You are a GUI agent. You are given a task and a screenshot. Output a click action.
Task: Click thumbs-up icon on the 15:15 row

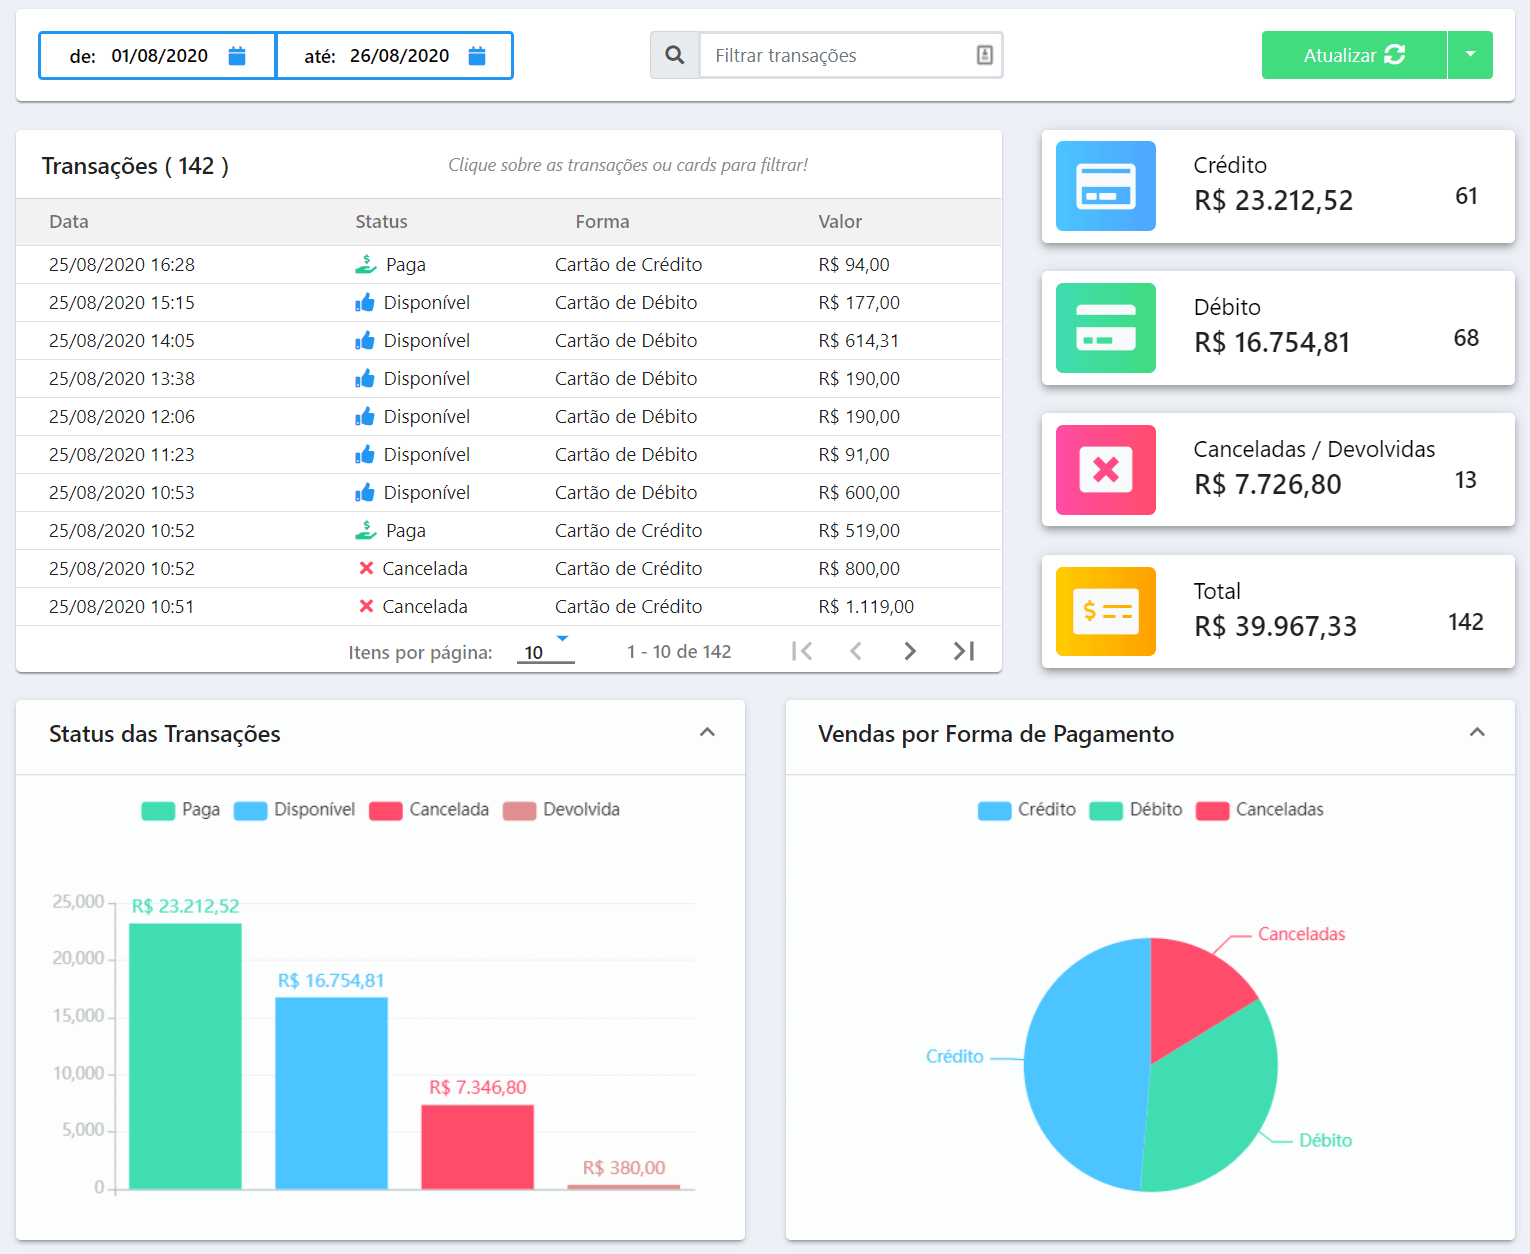click(x=365, y=302)
